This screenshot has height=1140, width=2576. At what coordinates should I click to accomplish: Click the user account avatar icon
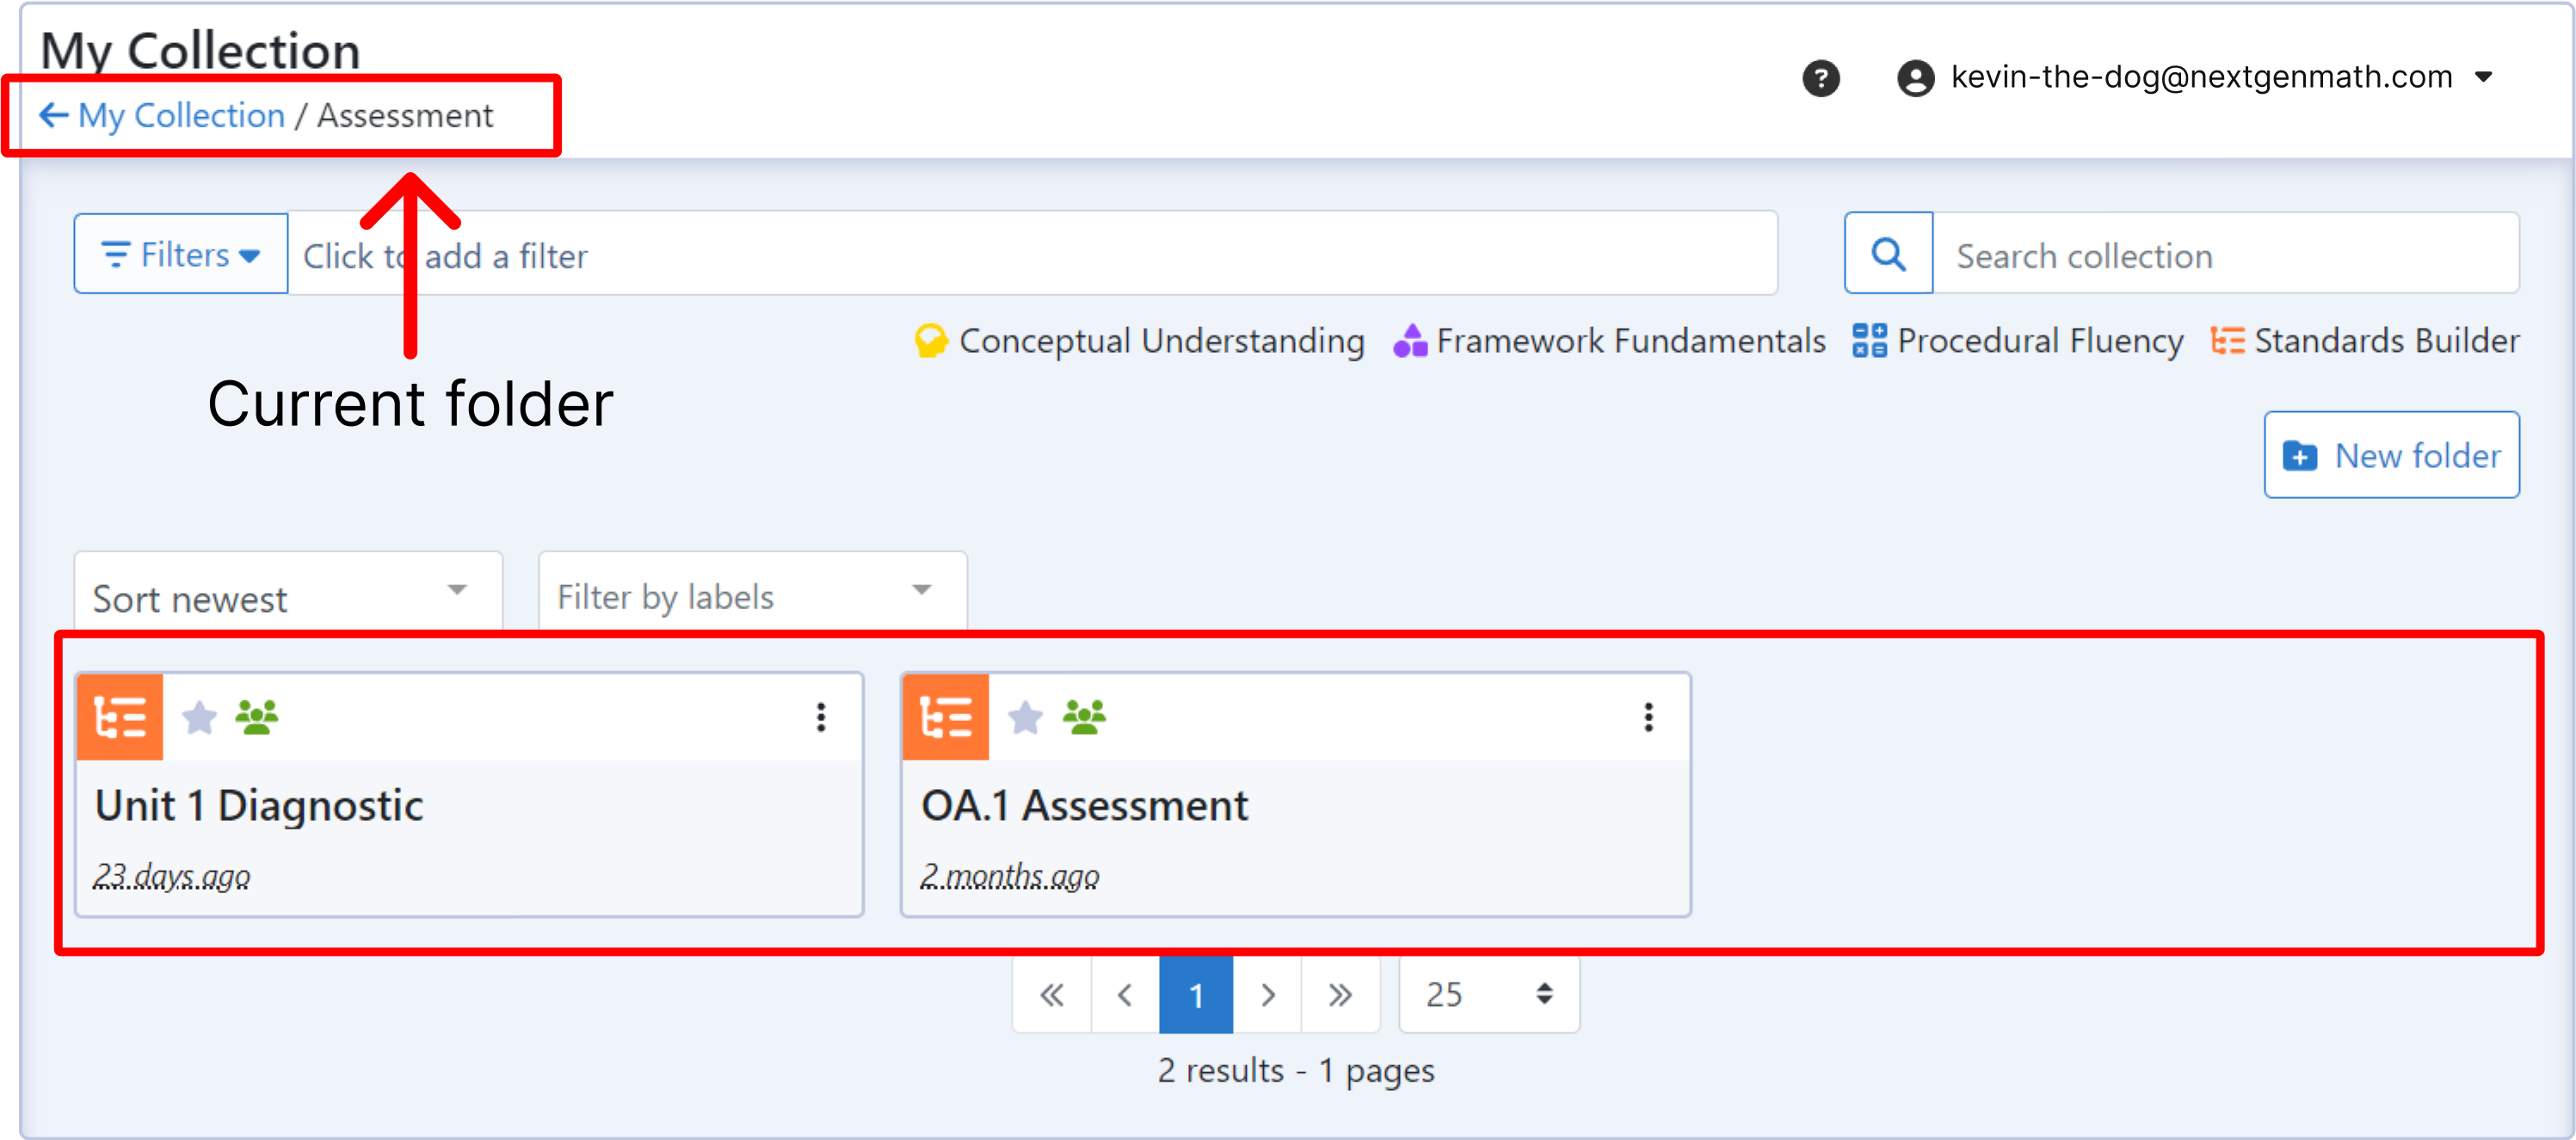click(1915, 78)
